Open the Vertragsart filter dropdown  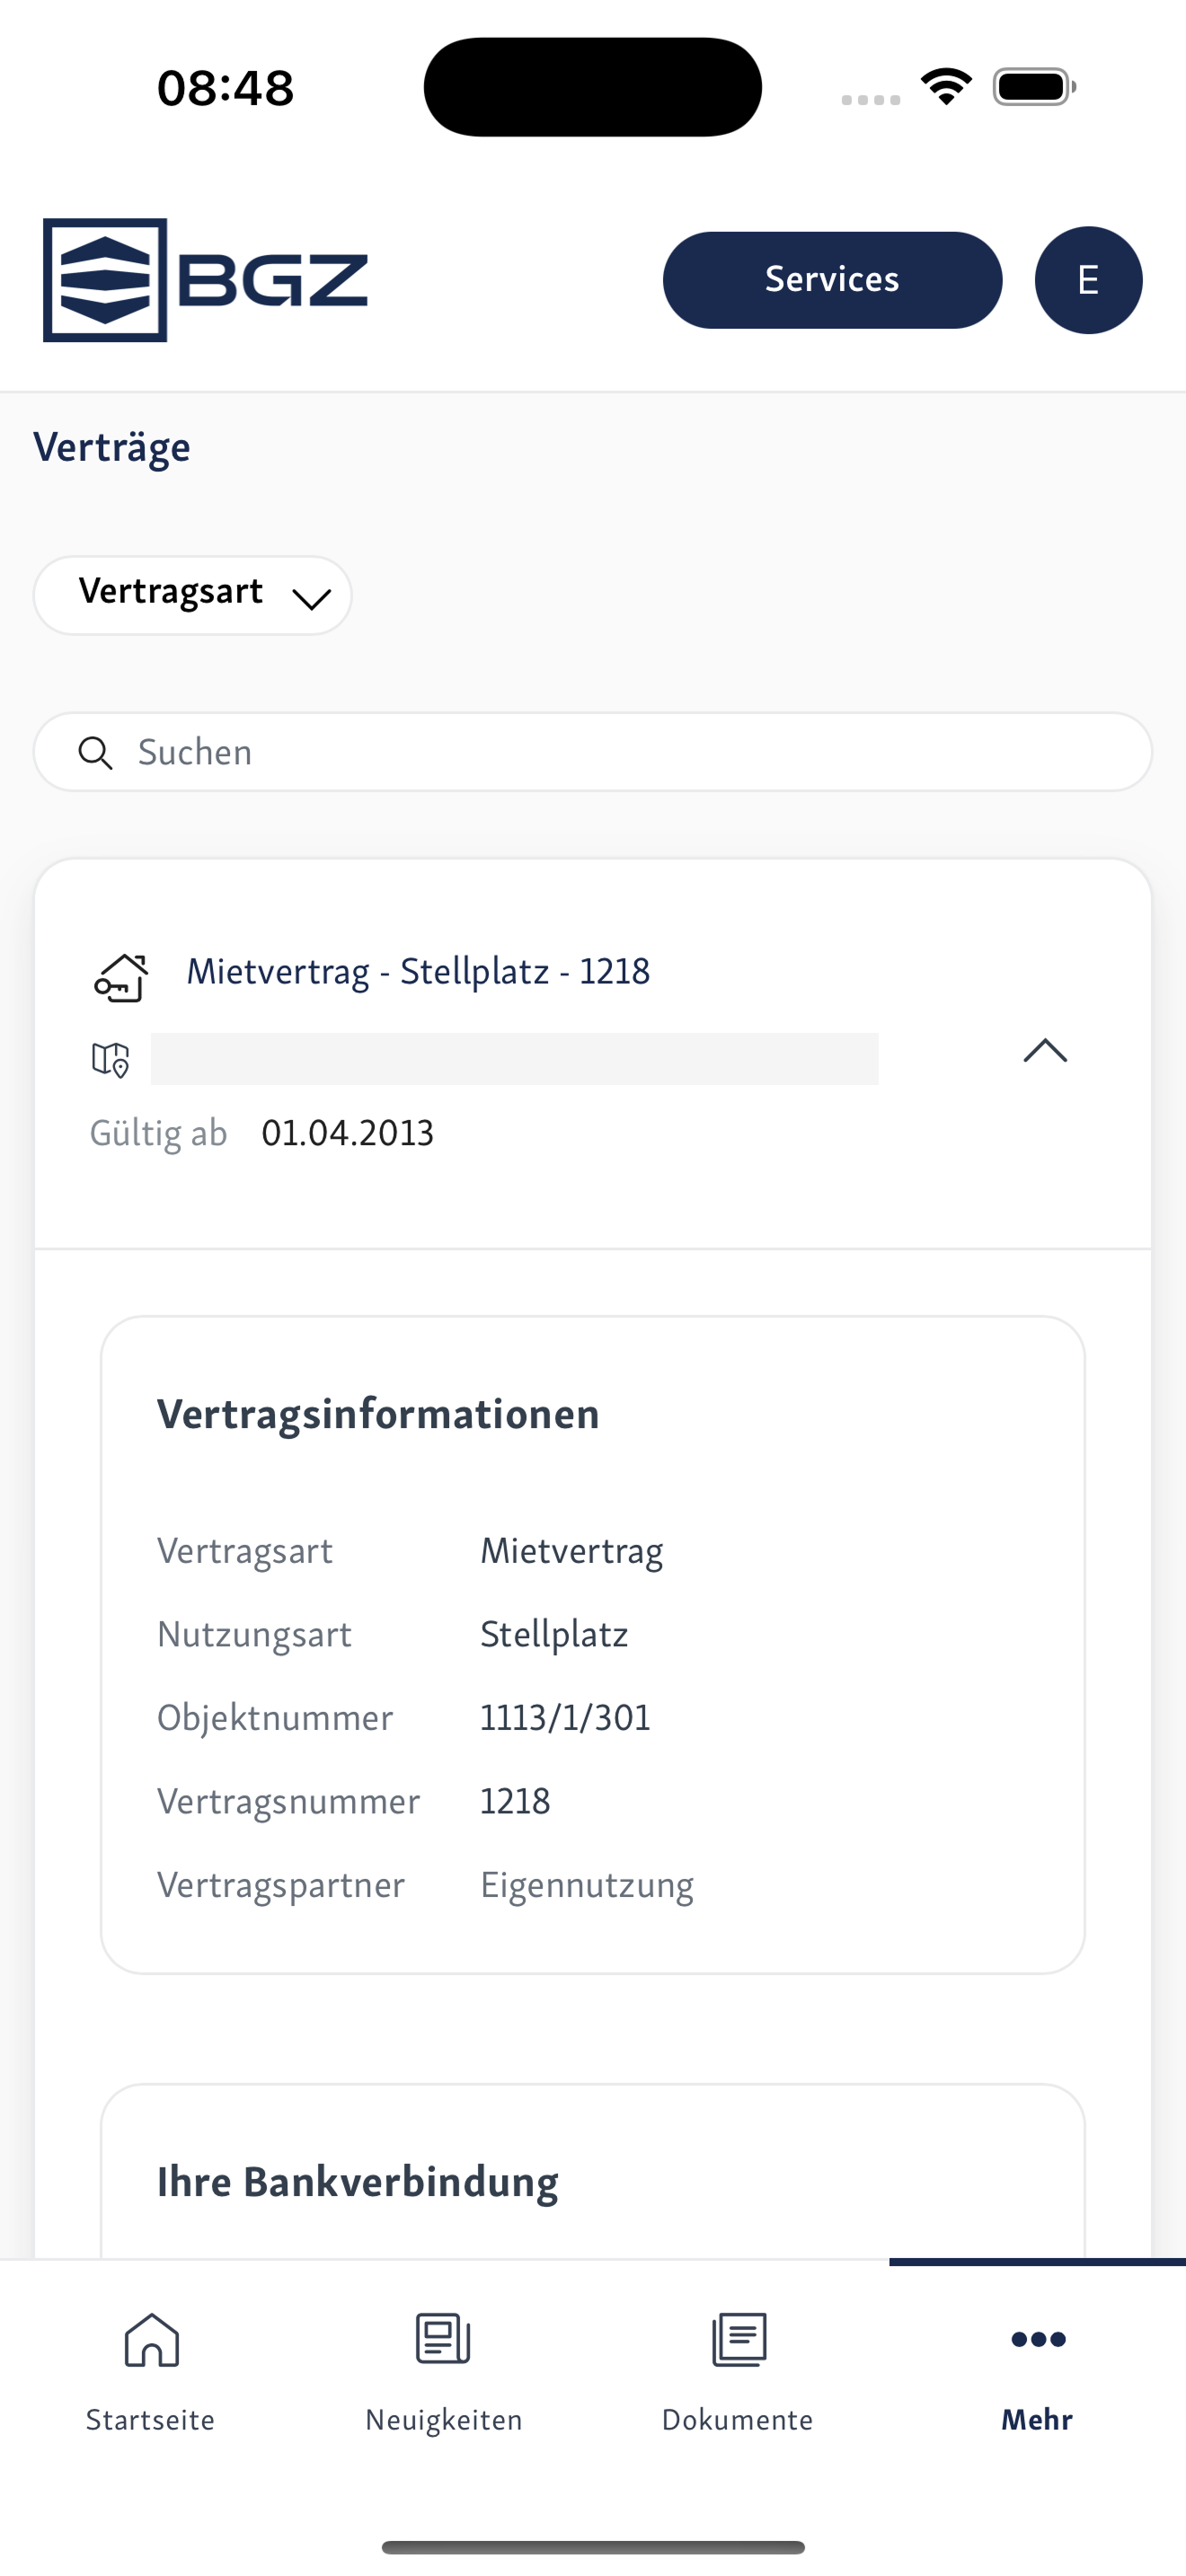coord(193,595)
